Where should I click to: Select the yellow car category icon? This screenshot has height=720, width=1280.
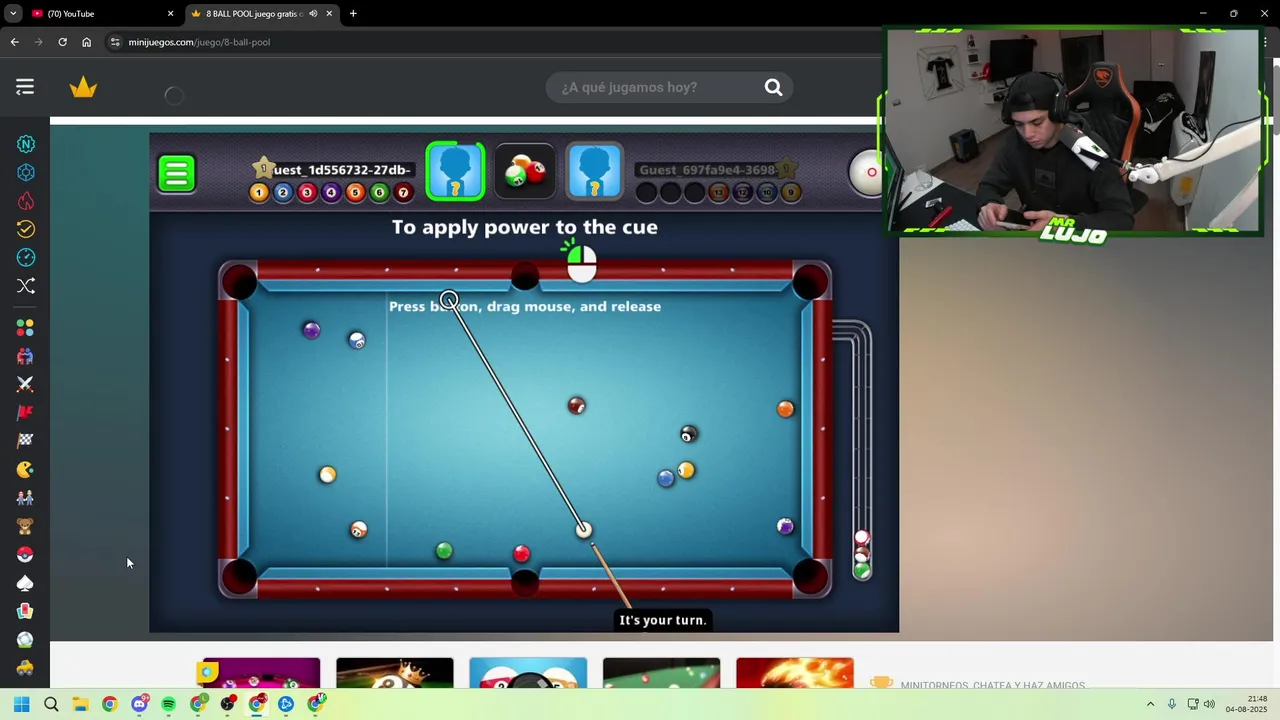[x=25, y=667]
